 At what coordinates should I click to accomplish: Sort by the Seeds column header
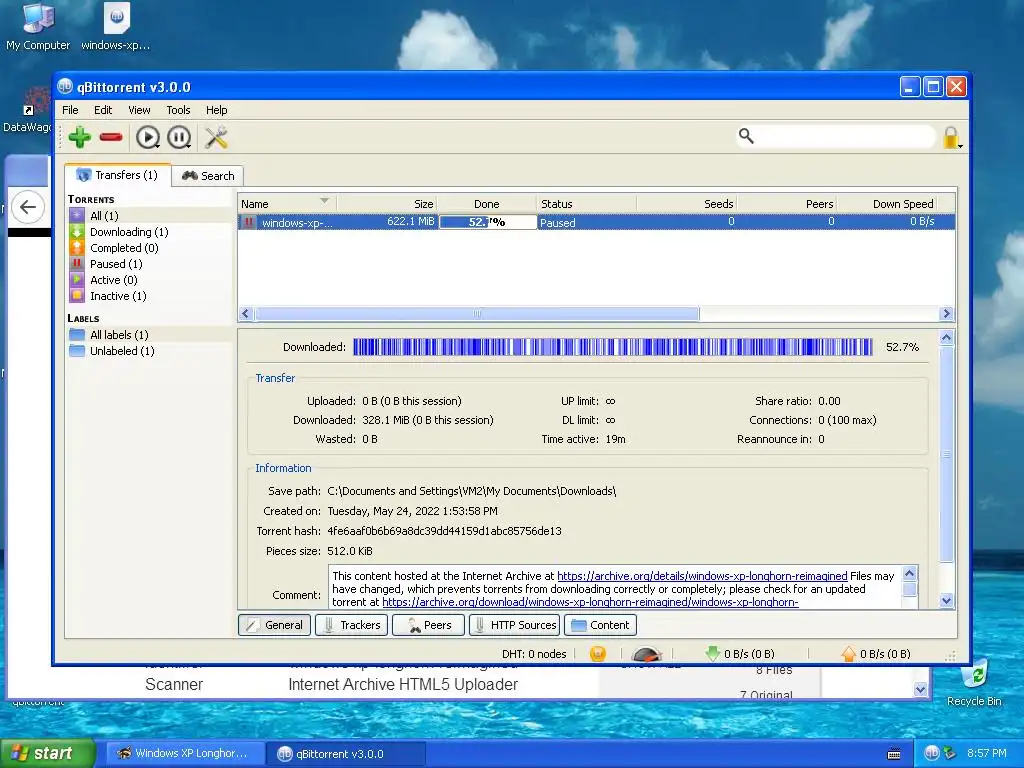(x=686, y=204)
